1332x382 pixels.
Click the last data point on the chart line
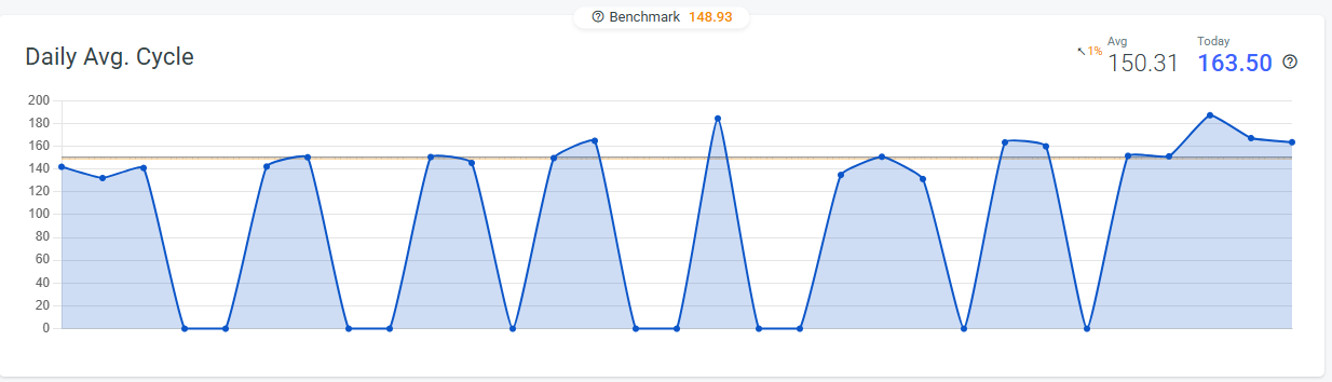point(1292,142)
